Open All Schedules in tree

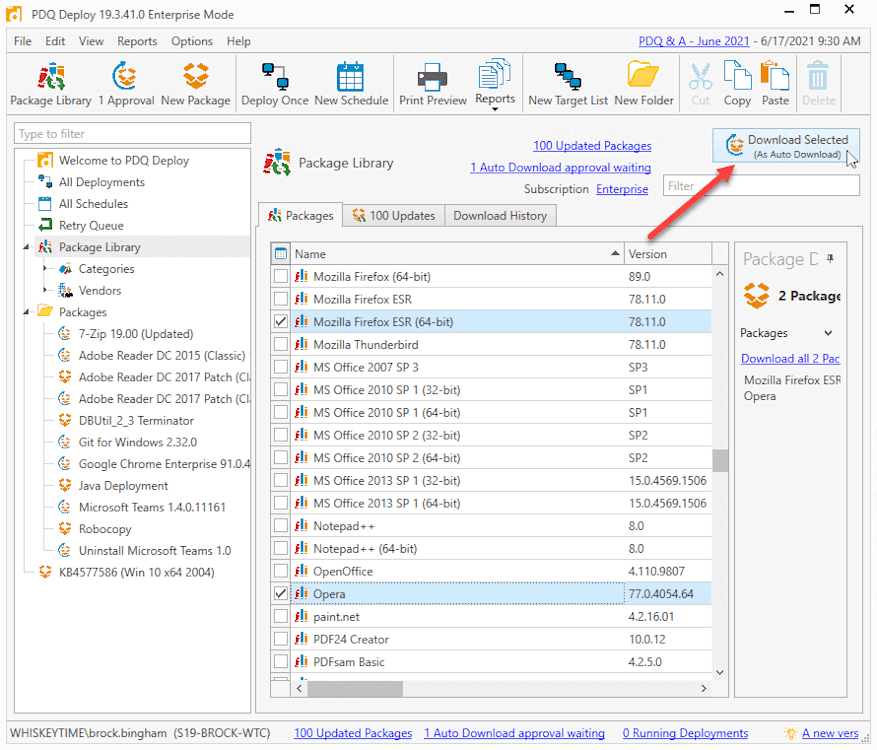93,204
